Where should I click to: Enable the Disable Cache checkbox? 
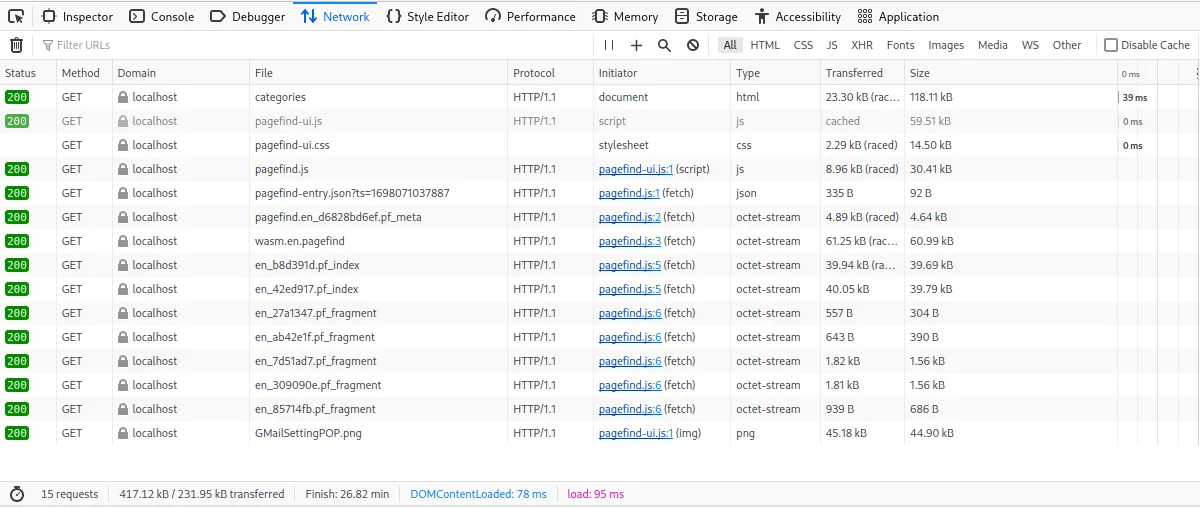pyautogui.click(x=1111, y=45)
